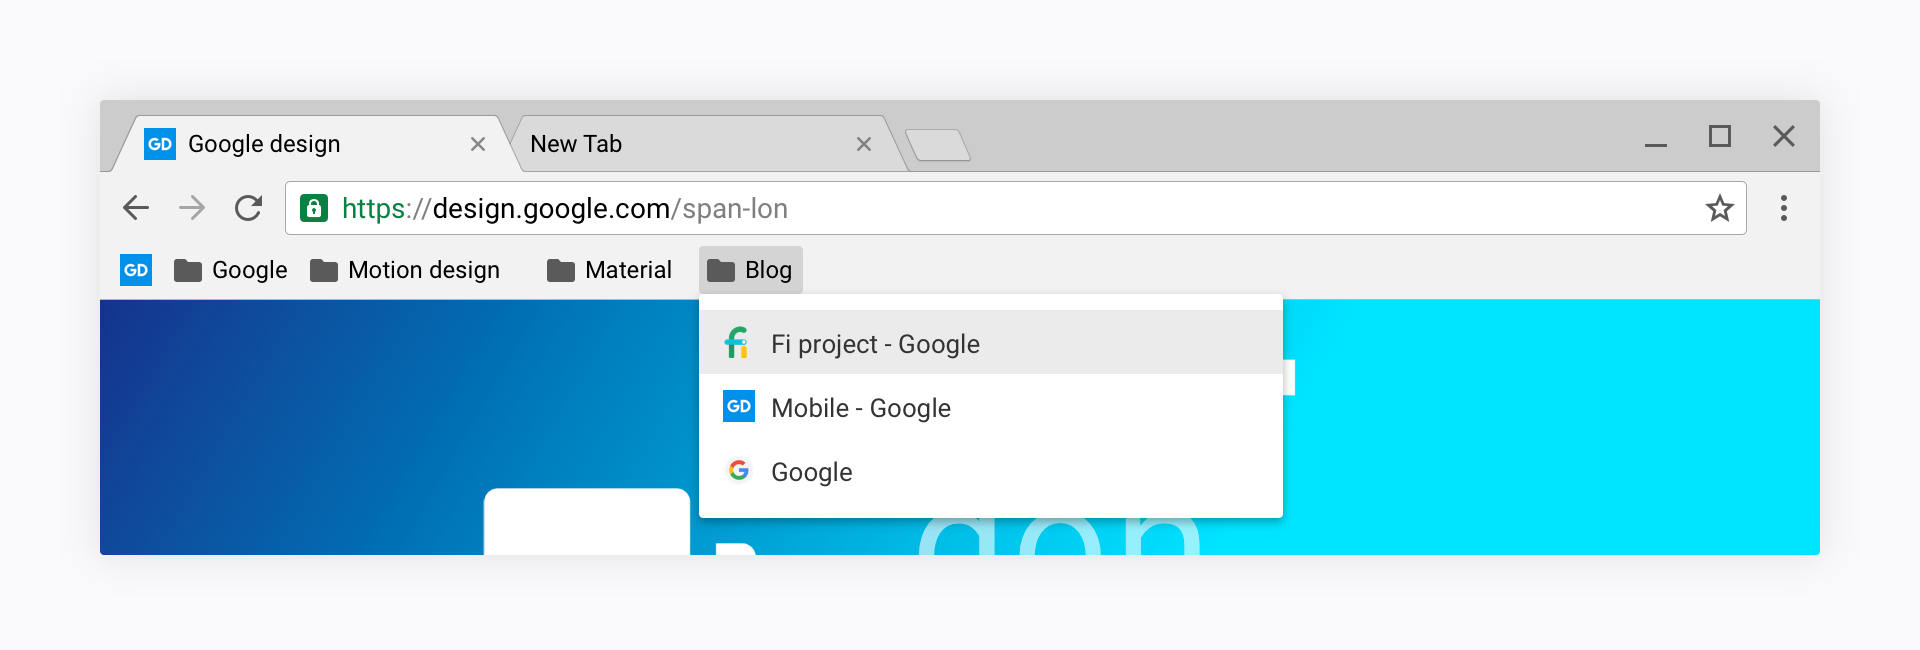Collapse the Blog bookmark folder

751,270
